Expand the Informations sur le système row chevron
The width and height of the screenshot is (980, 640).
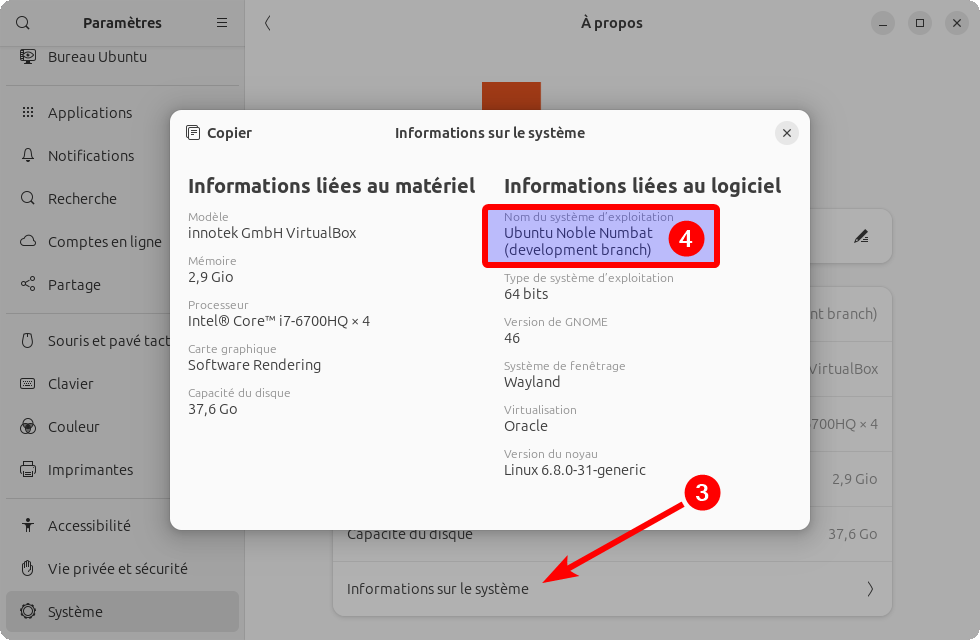tap(870, 589)
